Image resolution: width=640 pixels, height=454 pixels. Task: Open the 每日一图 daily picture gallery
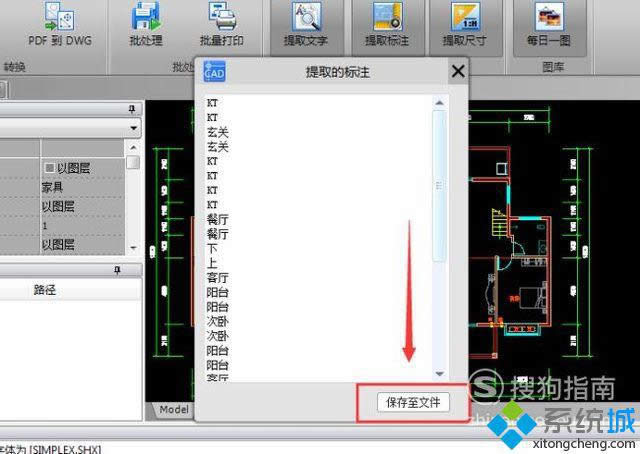pos(549,26)
